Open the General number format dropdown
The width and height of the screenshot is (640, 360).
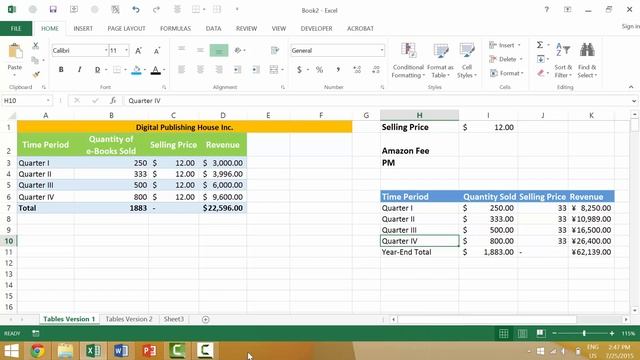point(382,51)
